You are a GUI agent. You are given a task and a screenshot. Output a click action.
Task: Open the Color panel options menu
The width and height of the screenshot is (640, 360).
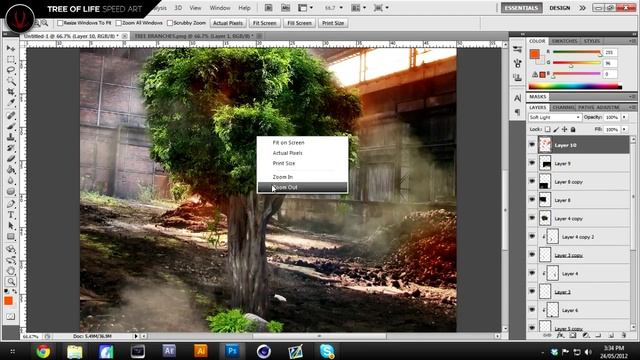click(x=632, y=41)
